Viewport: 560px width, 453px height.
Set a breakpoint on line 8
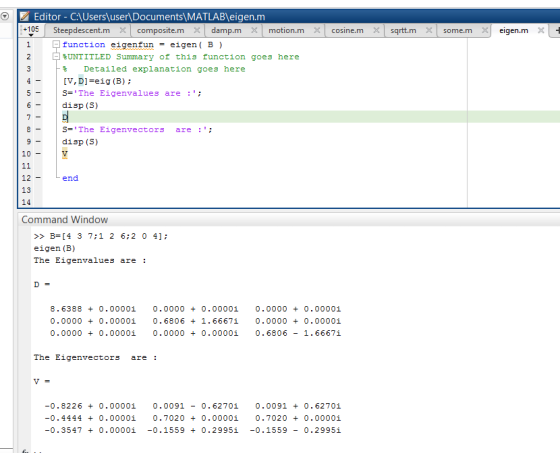pyautogui.click(x=38, y=129)
